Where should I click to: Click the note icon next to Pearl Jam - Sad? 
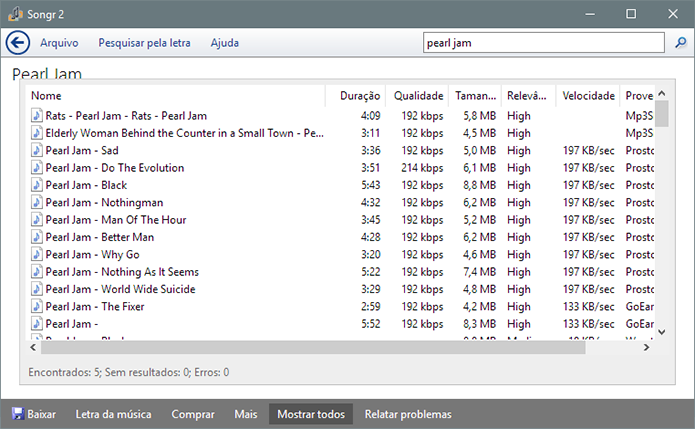[37, 150]
